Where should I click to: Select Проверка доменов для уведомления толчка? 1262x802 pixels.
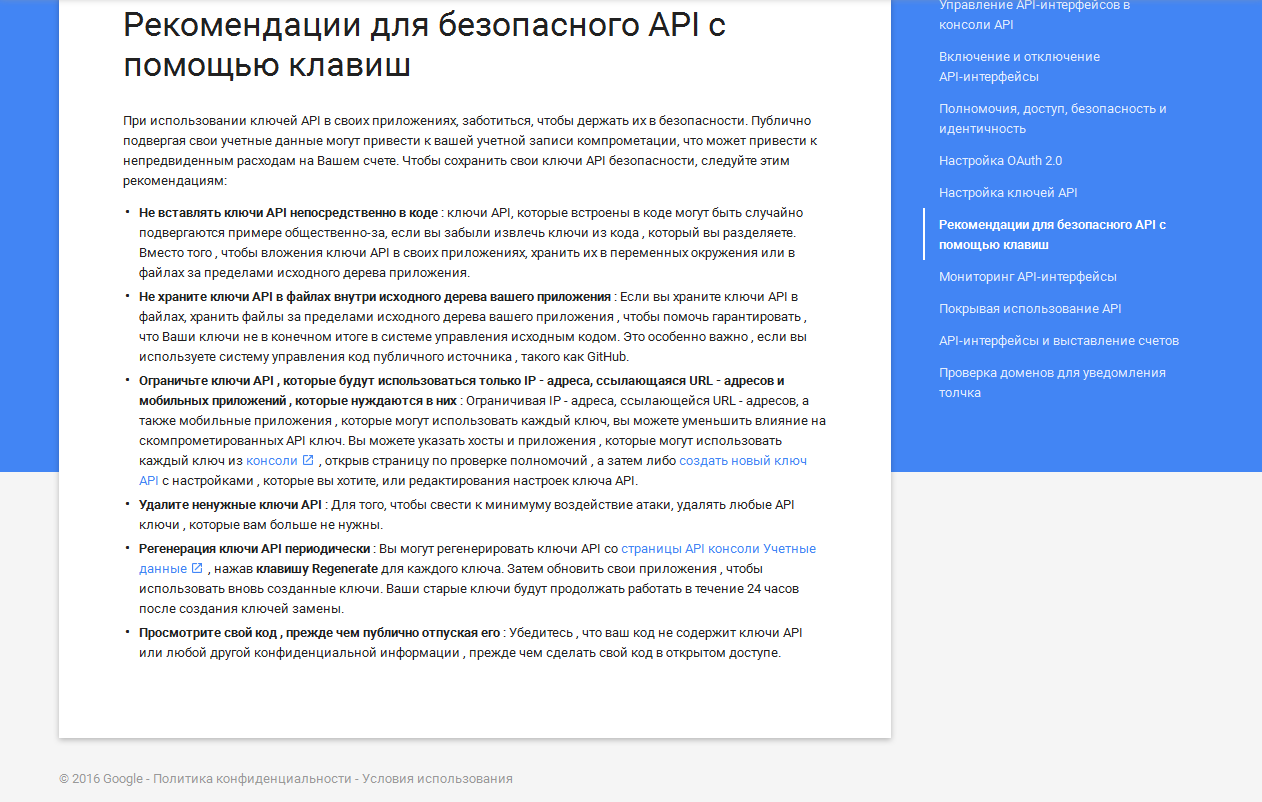1052,383
